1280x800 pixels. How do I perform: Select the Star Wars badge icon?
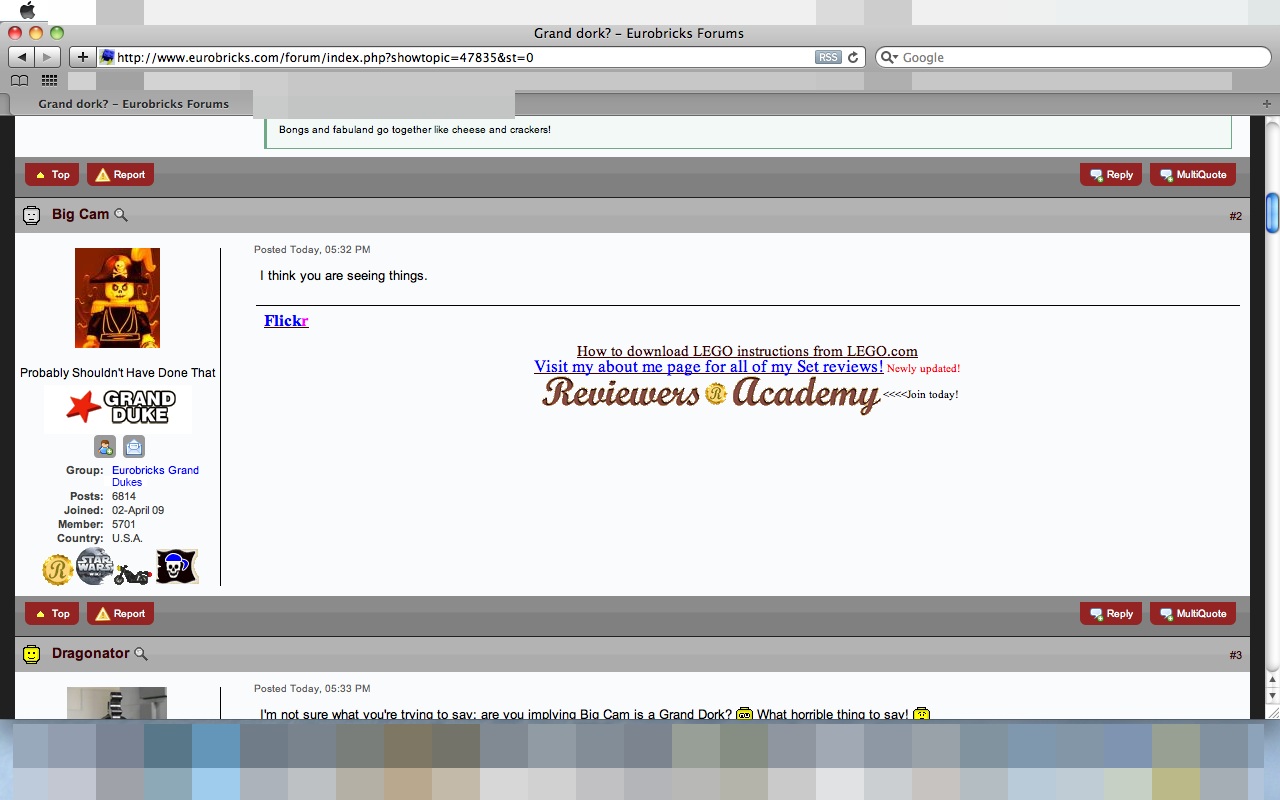94,566
